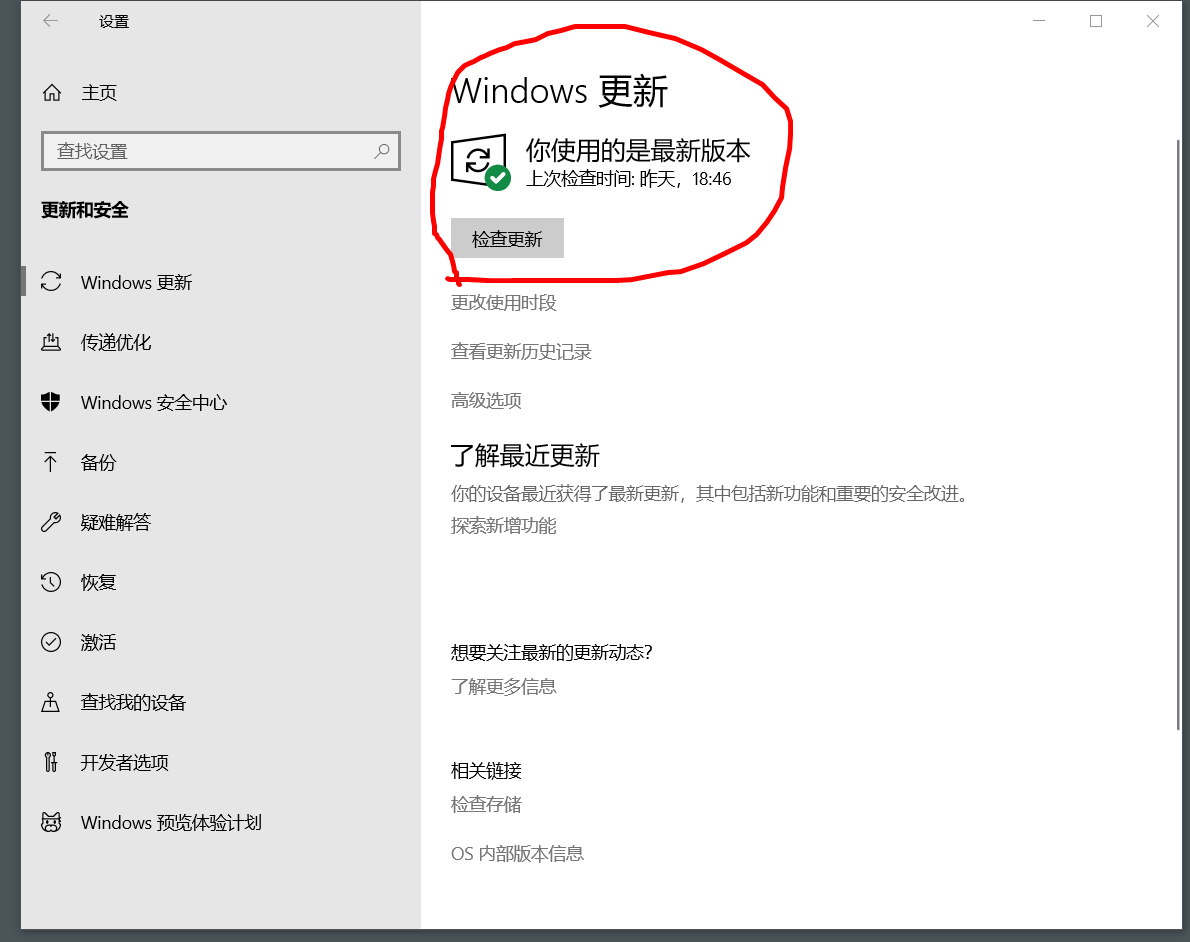Focus the 查找设置 search field
1190x942 pixels.
(x=221, y=151)
